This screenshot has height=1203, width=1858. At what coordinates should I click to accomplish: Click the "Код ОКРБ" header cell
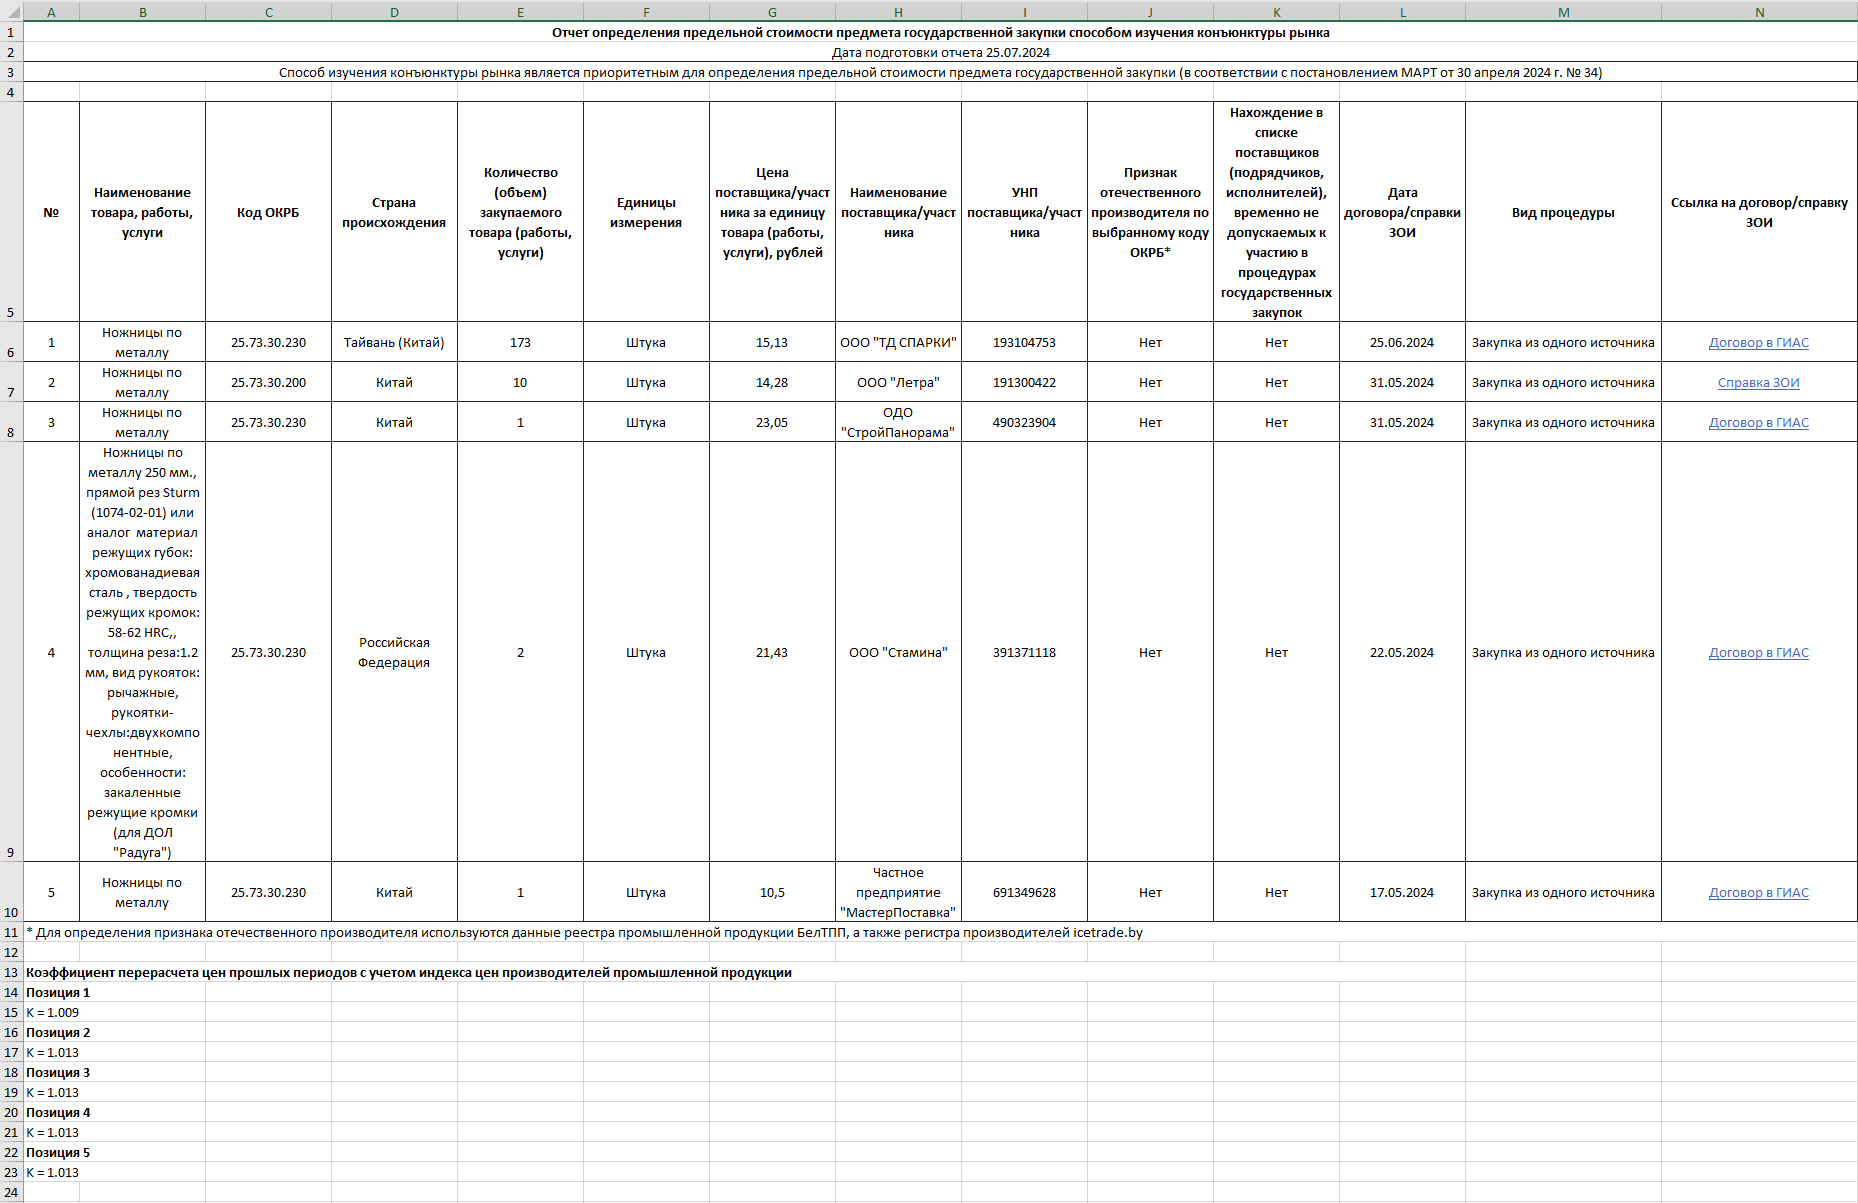[x=268, y=212]
